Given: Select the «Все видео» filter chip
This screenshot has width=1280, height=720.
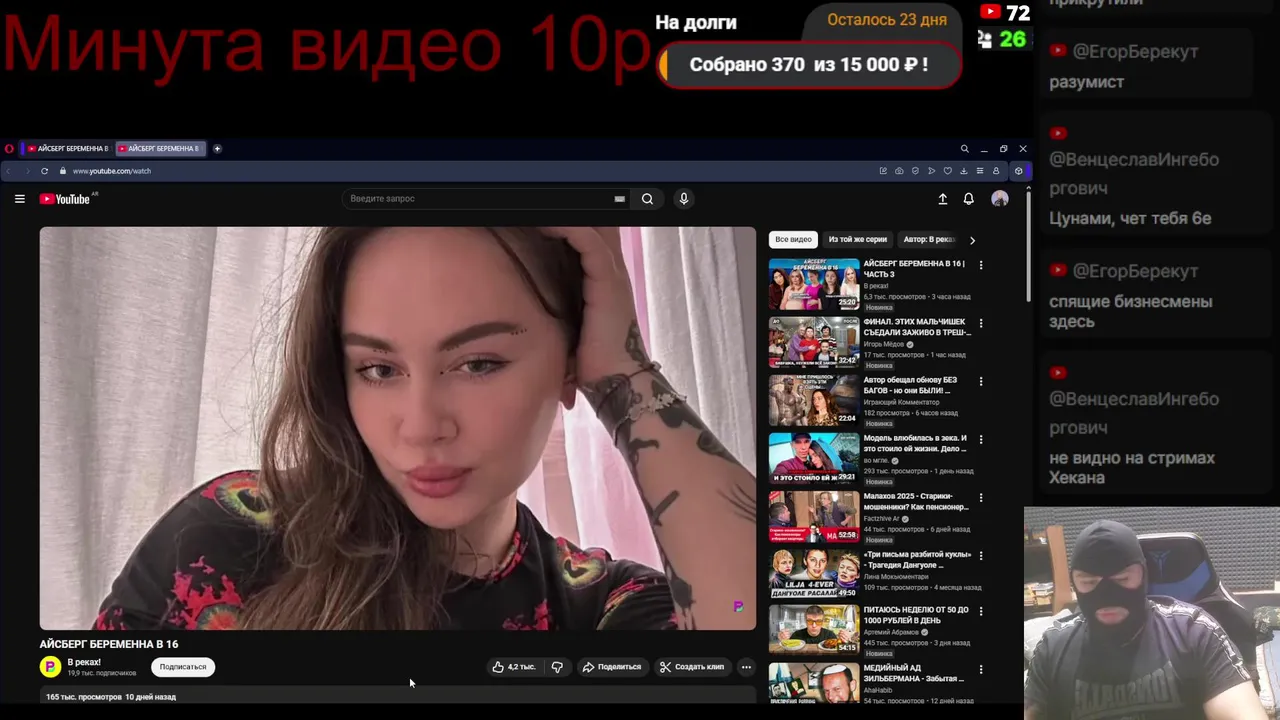Looking at the screenshot, I should coord(793,240).
